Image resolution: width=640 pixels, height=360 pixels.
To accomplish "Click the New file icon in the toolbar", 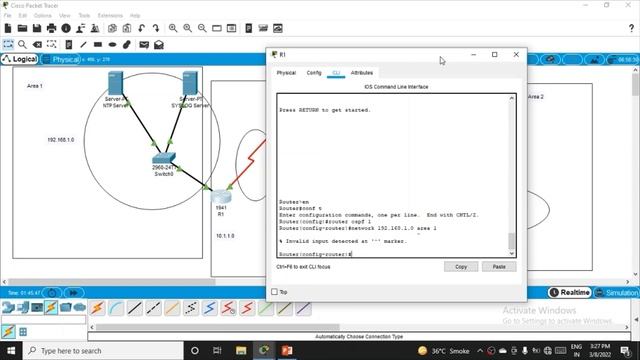I will click(8, 28).
